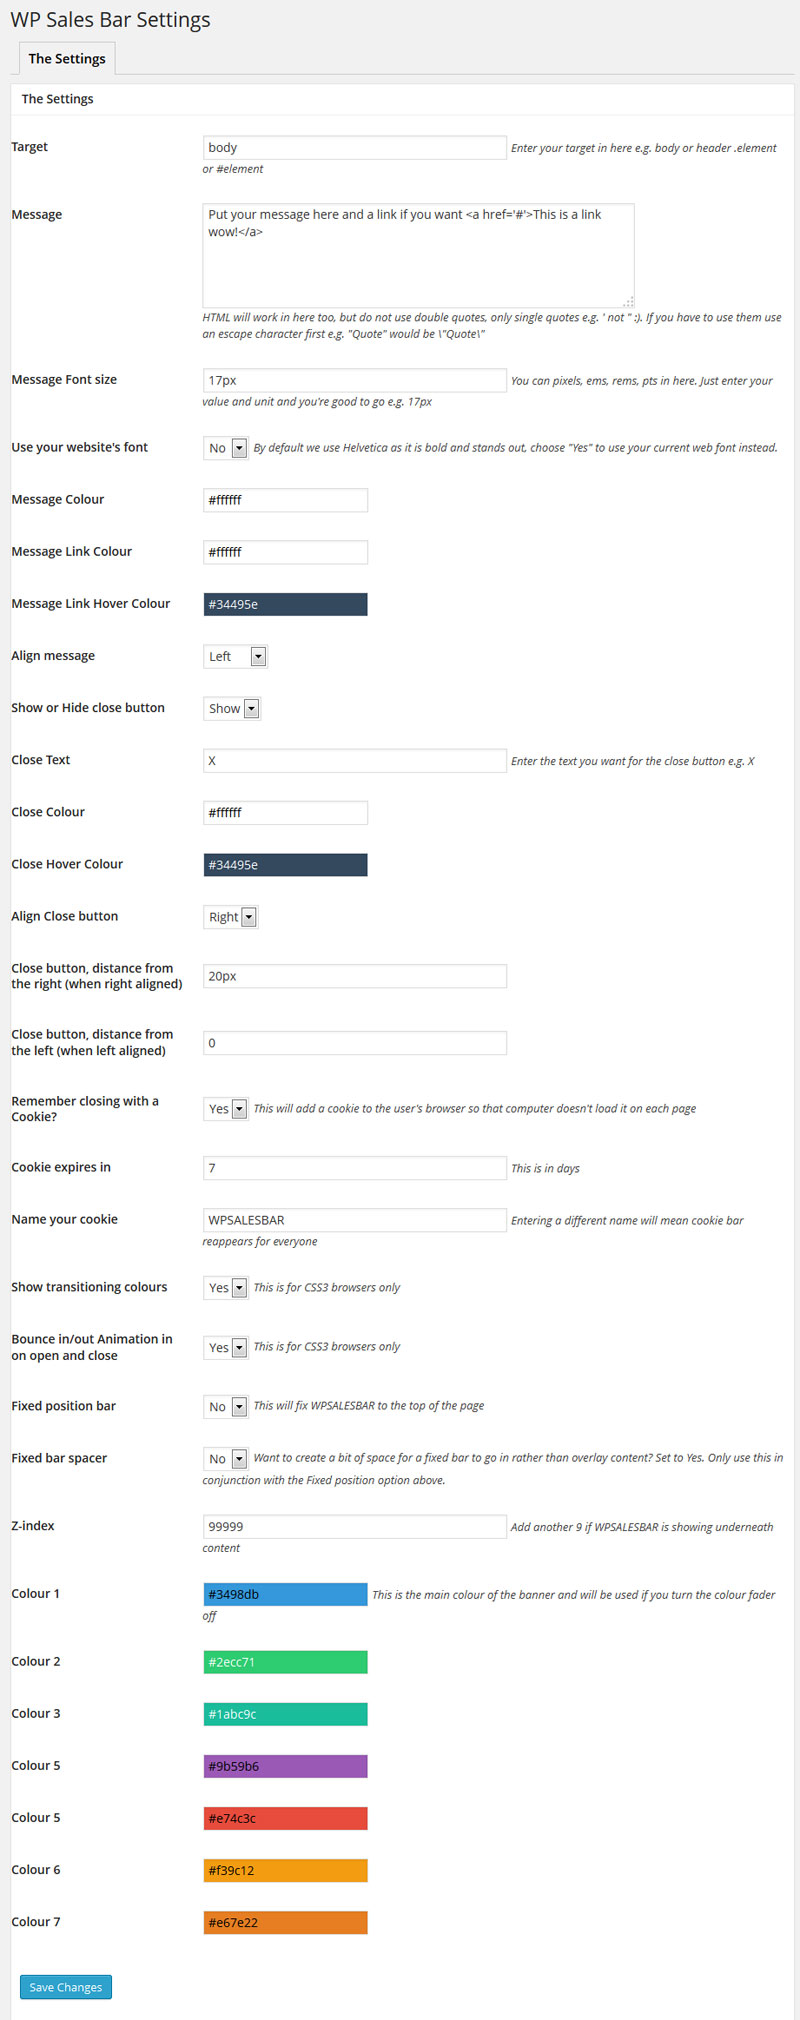Focus the Z-index input field

[x=355, y=1527]
